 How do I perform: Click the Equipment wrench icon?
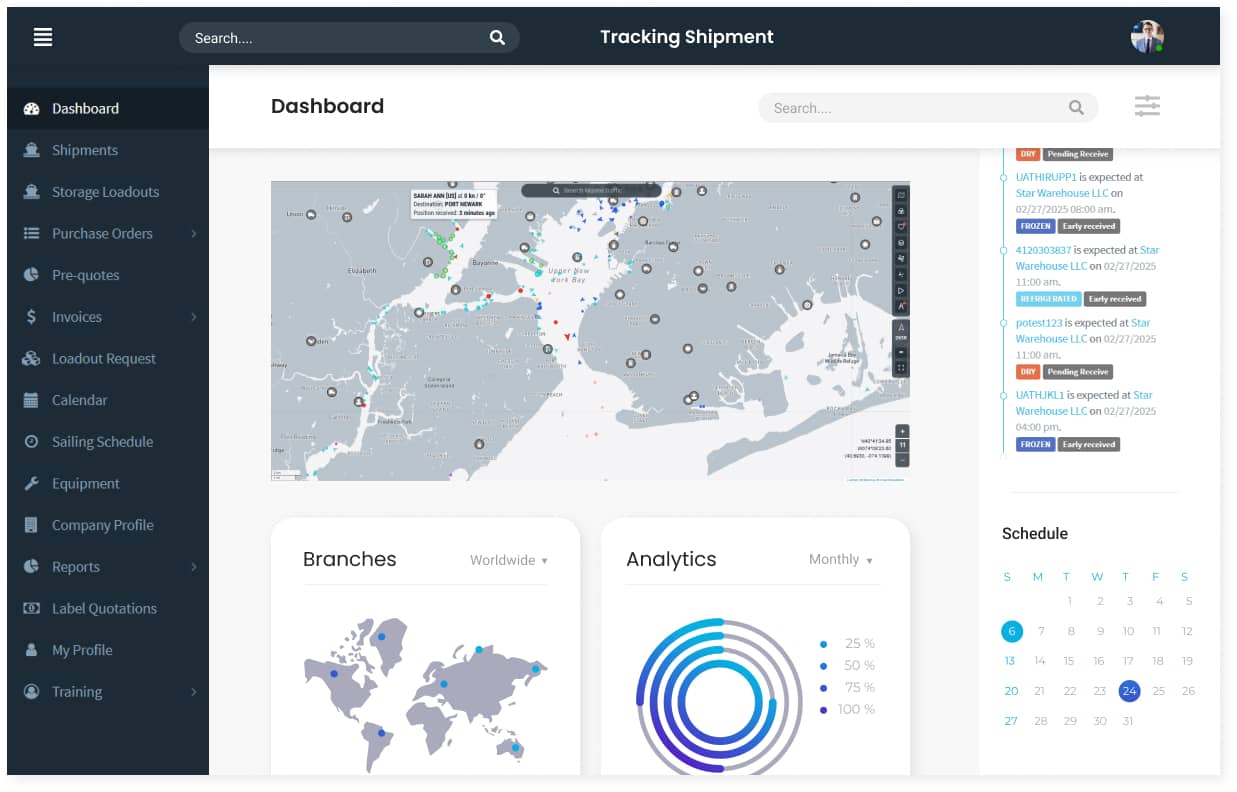tap(31, 483)
